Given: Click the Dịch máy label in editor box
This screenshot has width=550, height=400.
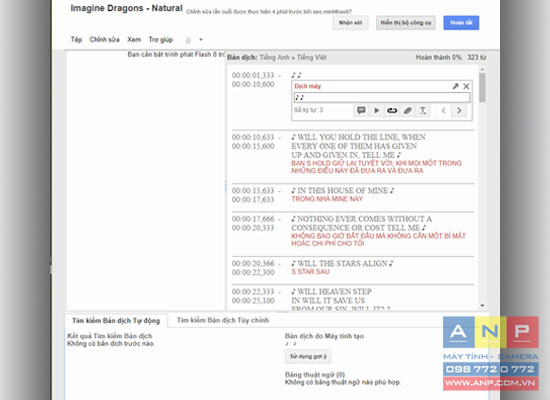Looking at the screenshot, I should click(308, 86).
